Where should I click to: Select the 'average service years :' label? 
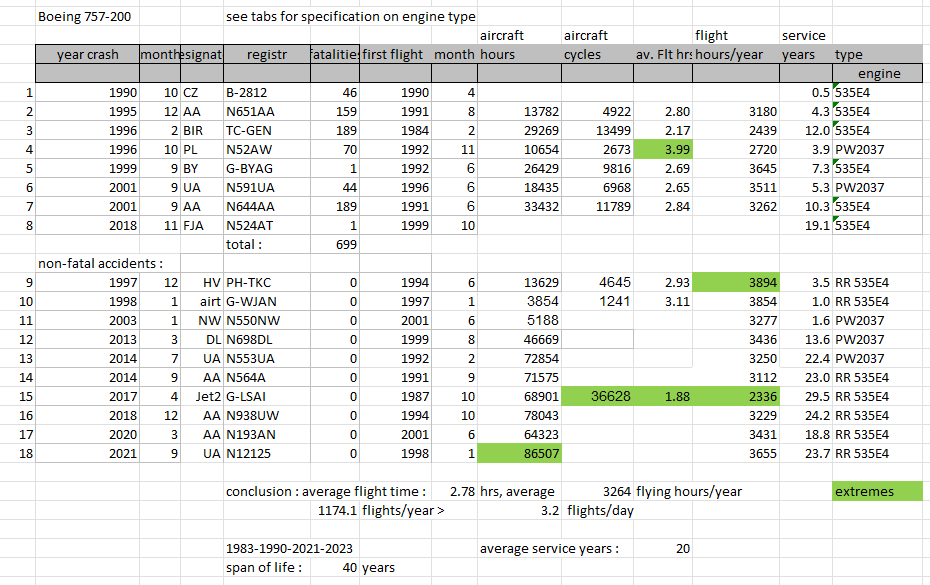[x=549, y=548]
